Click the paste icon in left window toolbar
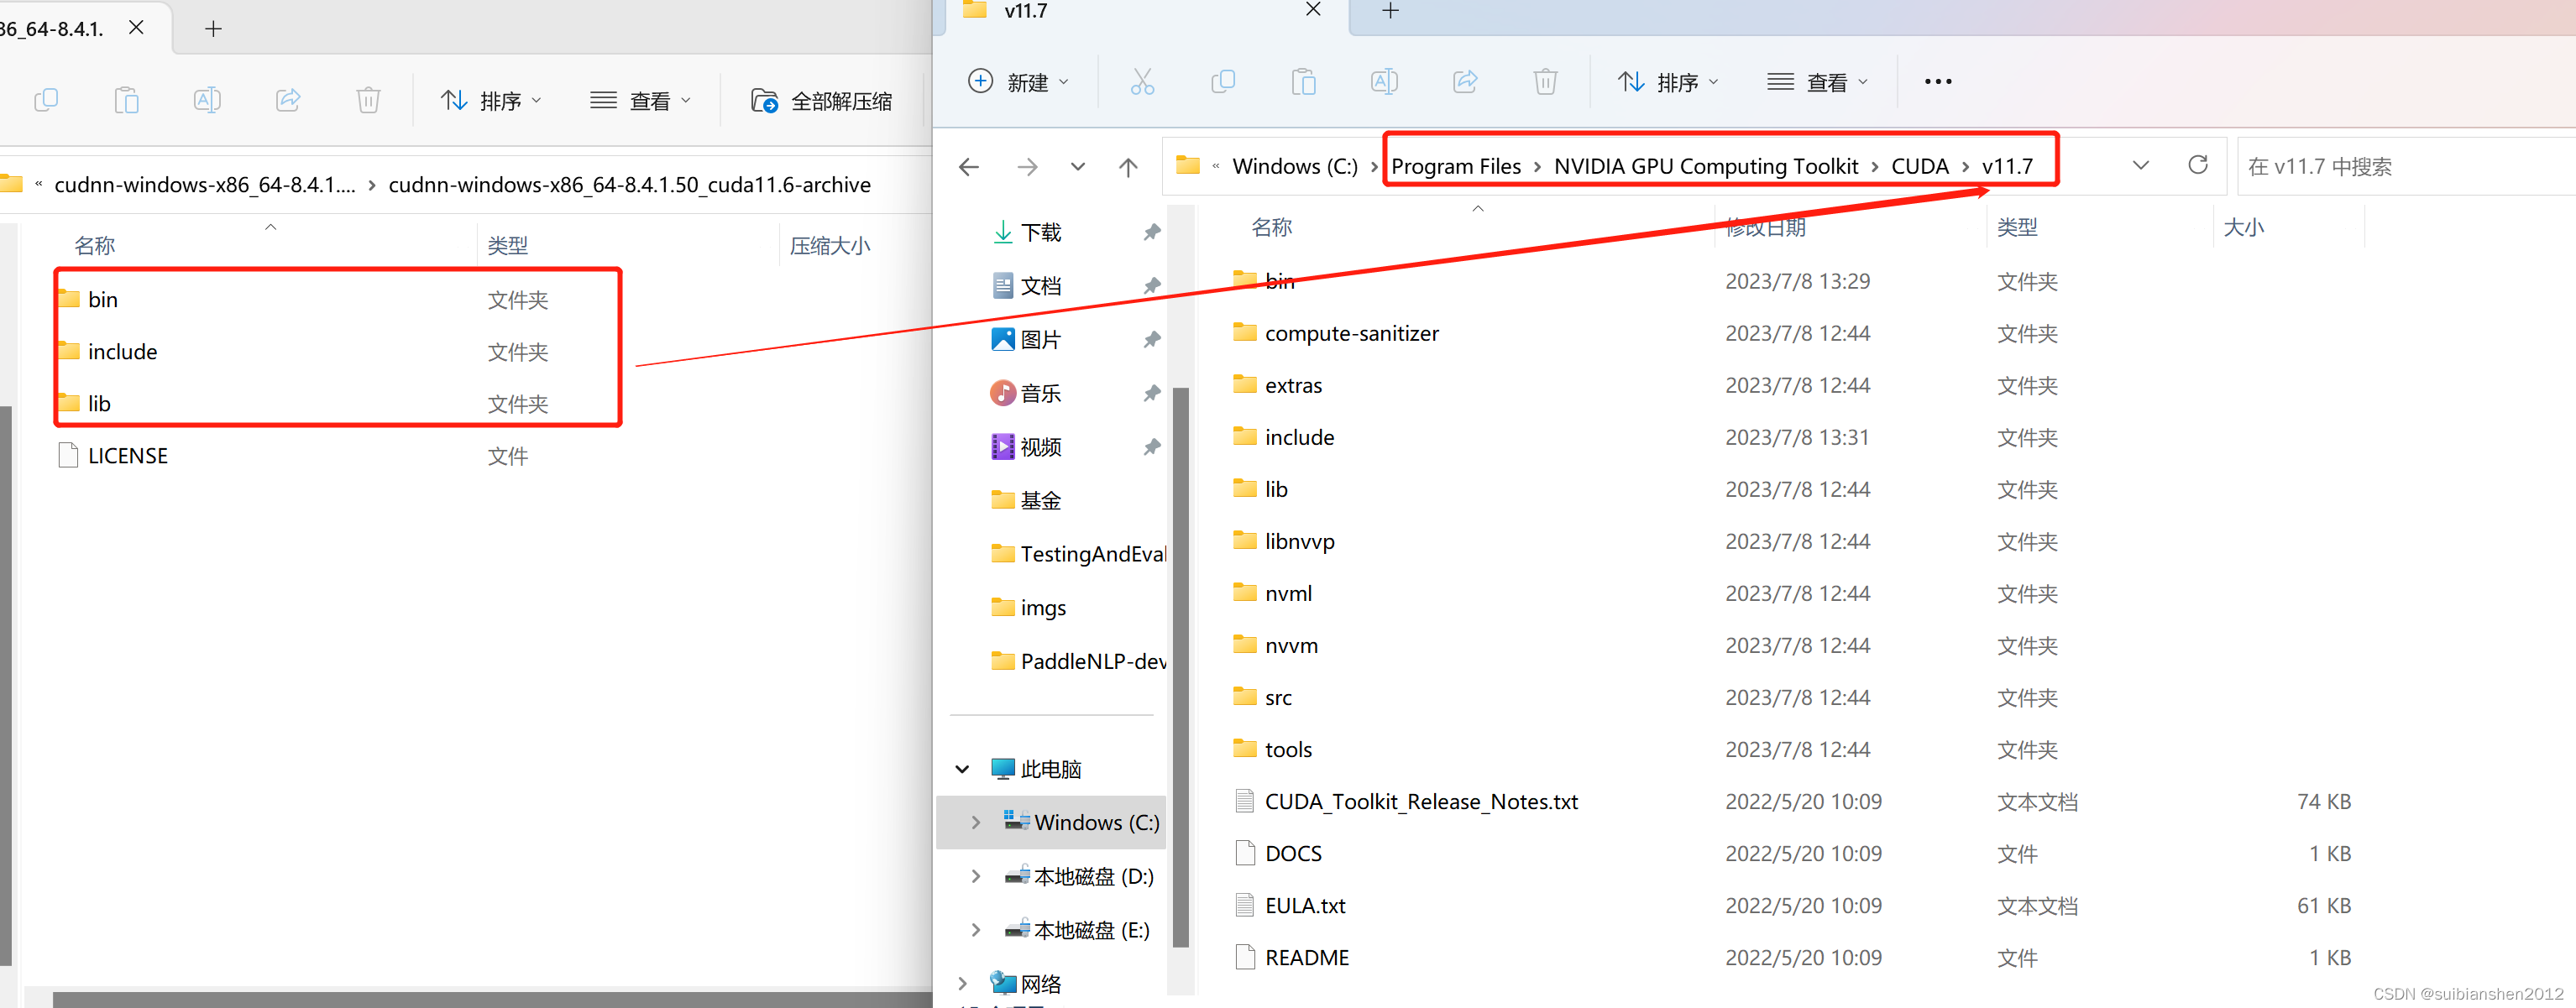The height and width of the screenshot is (1008, 2576). click(126, 100)
